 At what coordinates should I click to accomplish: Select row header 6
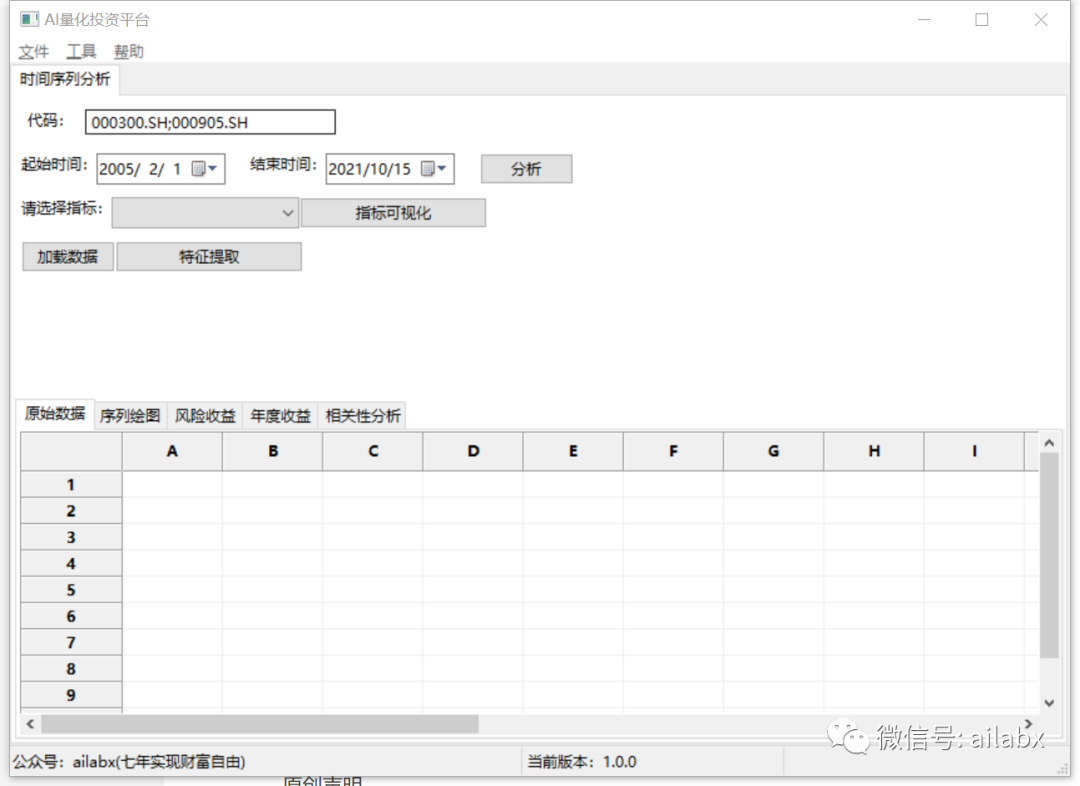pos(71,617)
